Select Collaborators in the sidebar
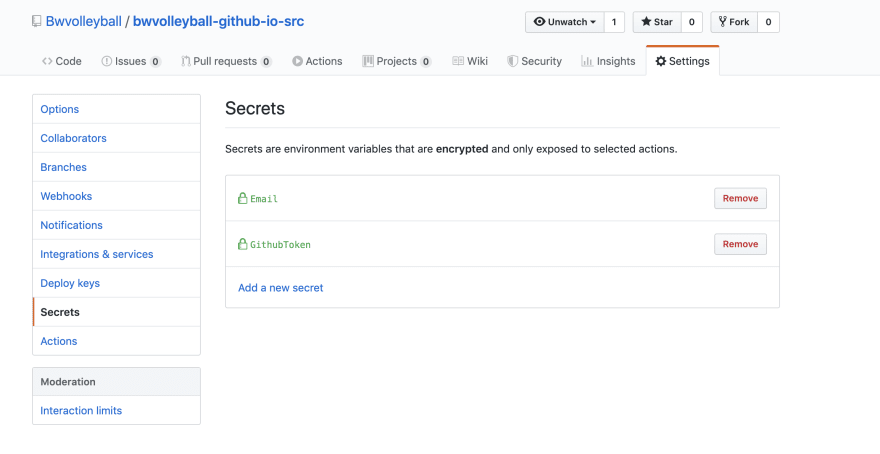 [x=116, y=138]
